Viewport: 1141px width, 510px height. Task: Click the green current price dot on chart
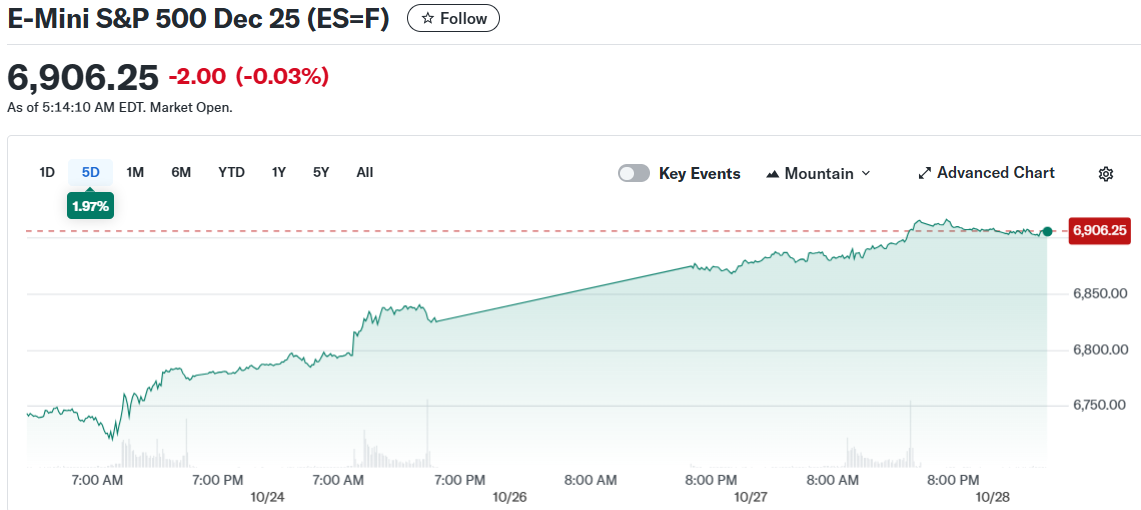click(x=1046, y=231)
